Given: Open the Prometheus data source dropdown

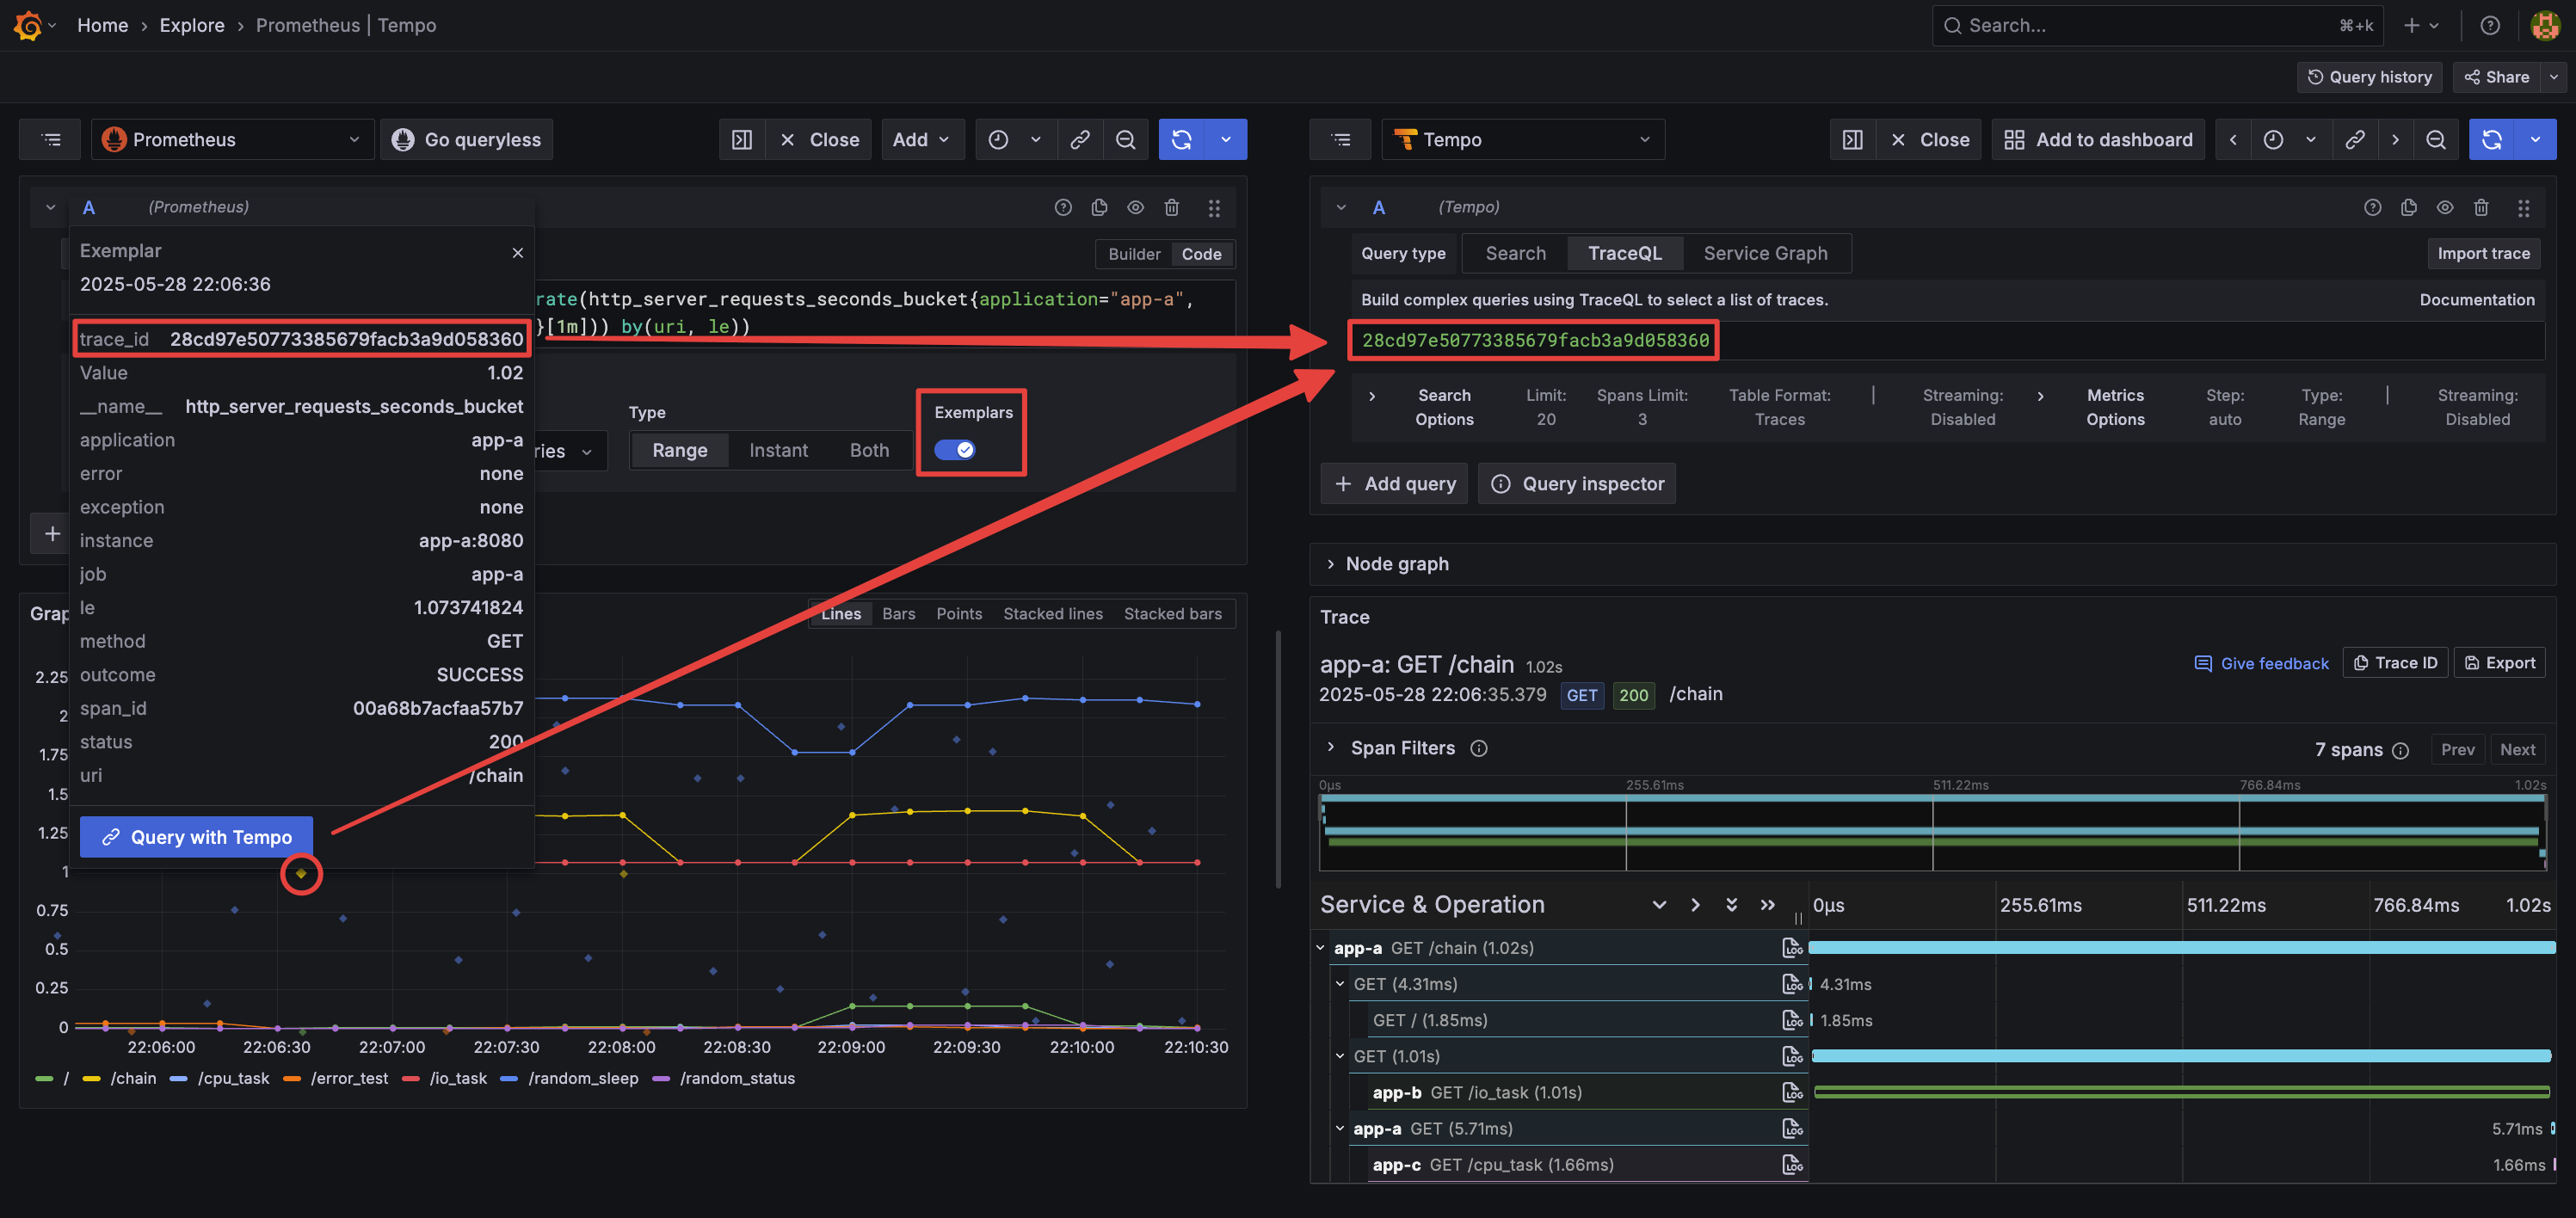Looking at the screenshot, I should tap(232, 140).
